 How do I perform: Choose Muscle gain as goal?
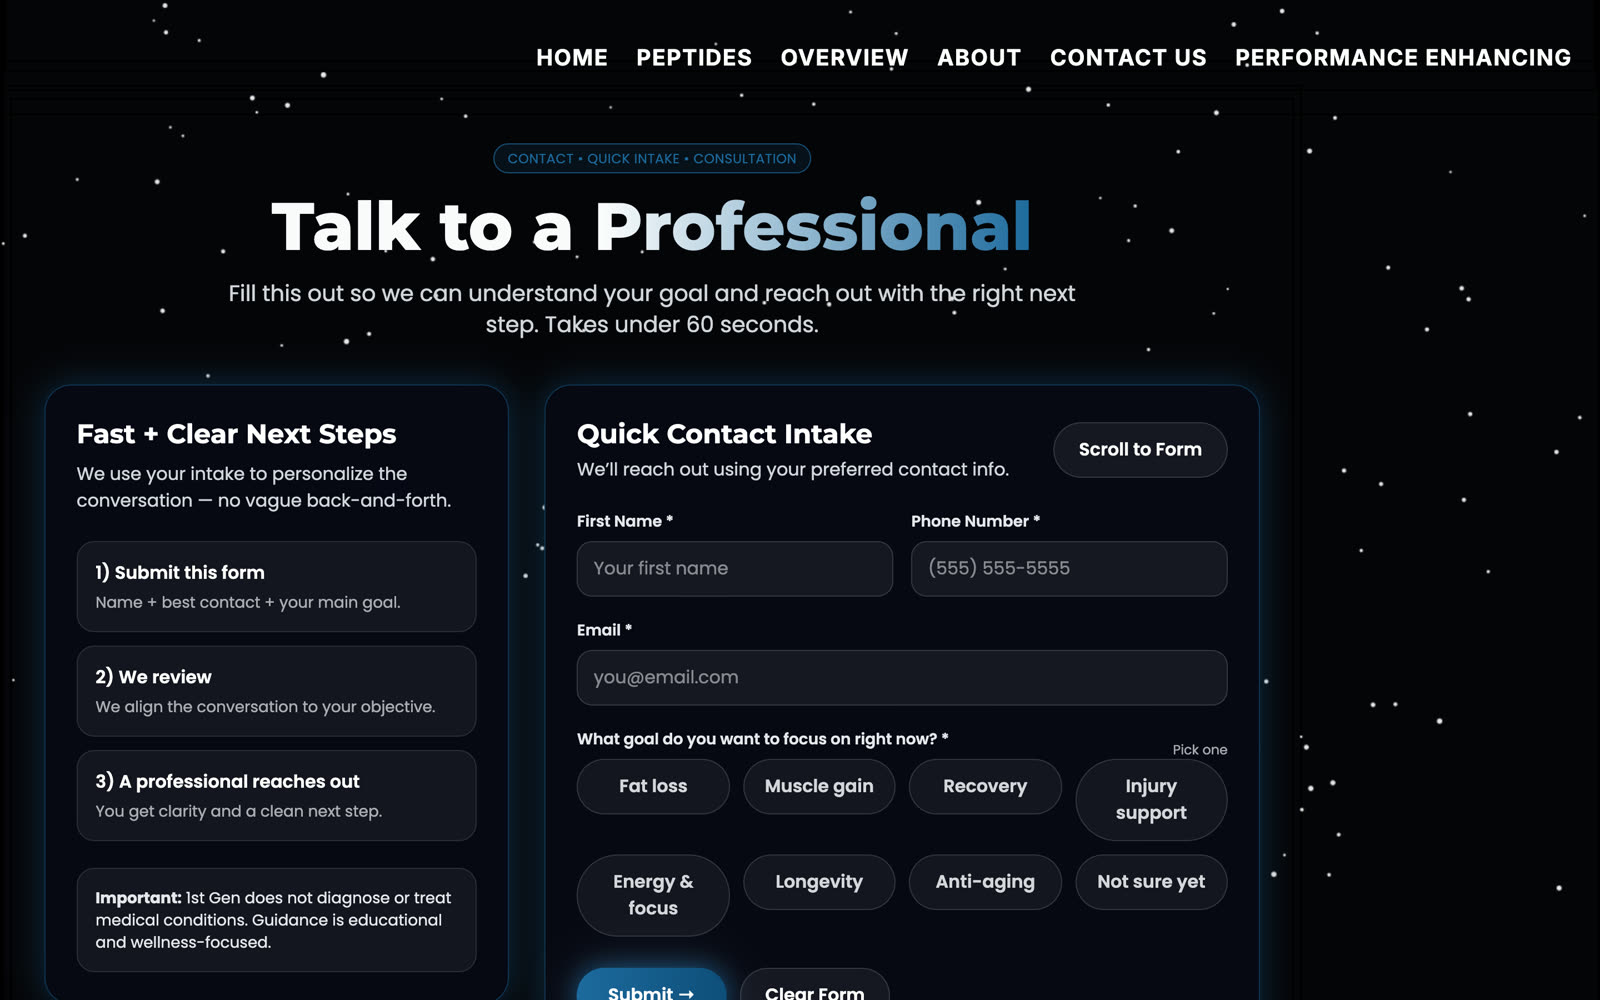point(819,787)
